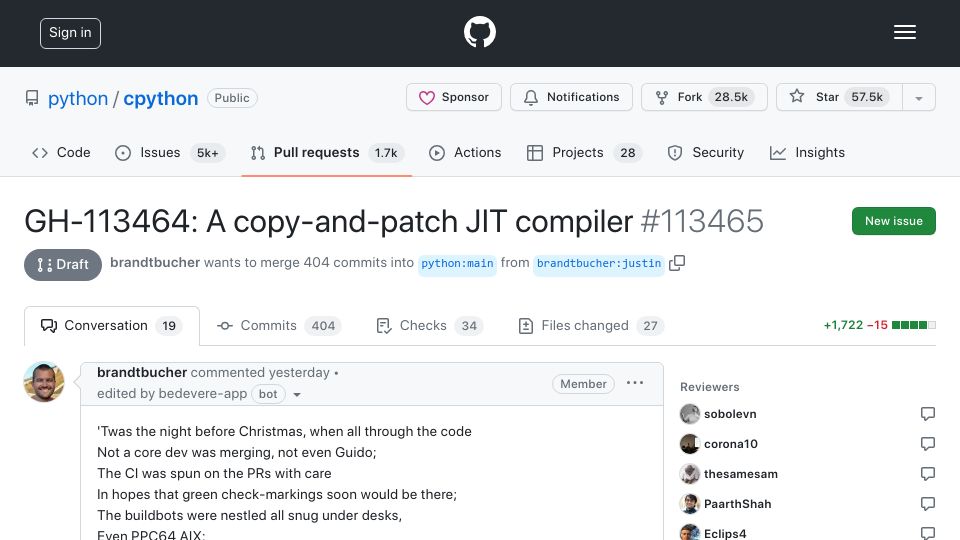Click corona10's avatar
The image size is (960, 540).
tap(690, 444)
